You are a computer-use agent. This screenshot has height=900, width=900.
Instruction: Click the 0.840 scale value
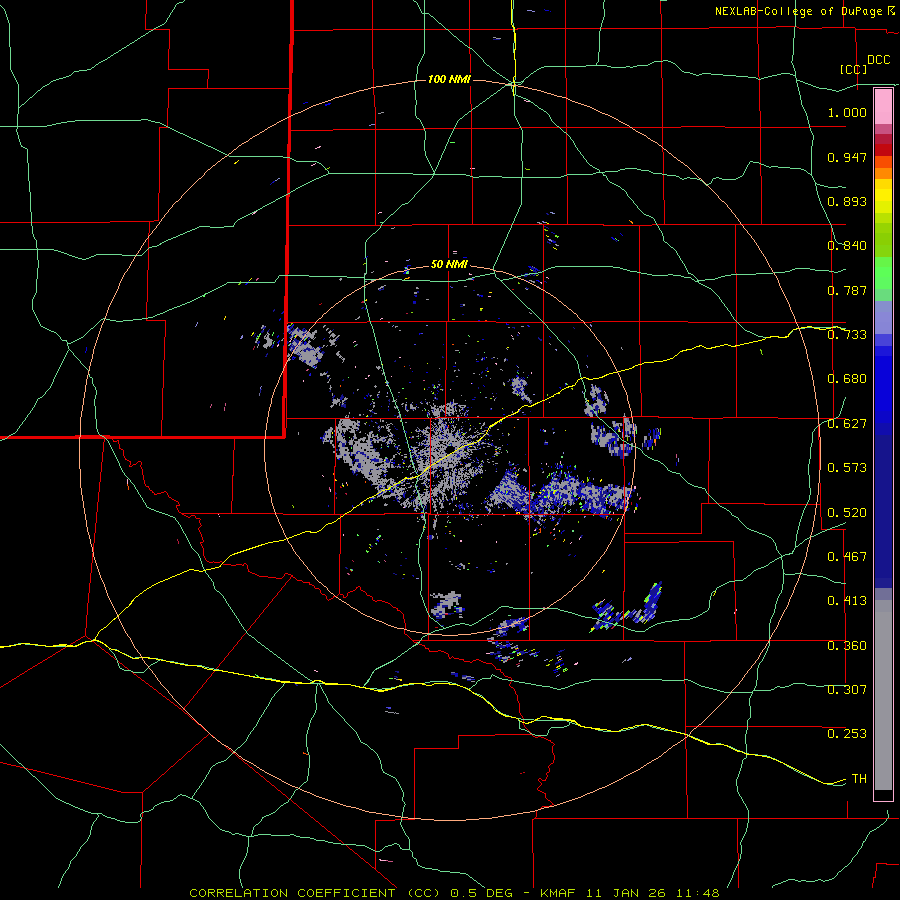(847, 246)
